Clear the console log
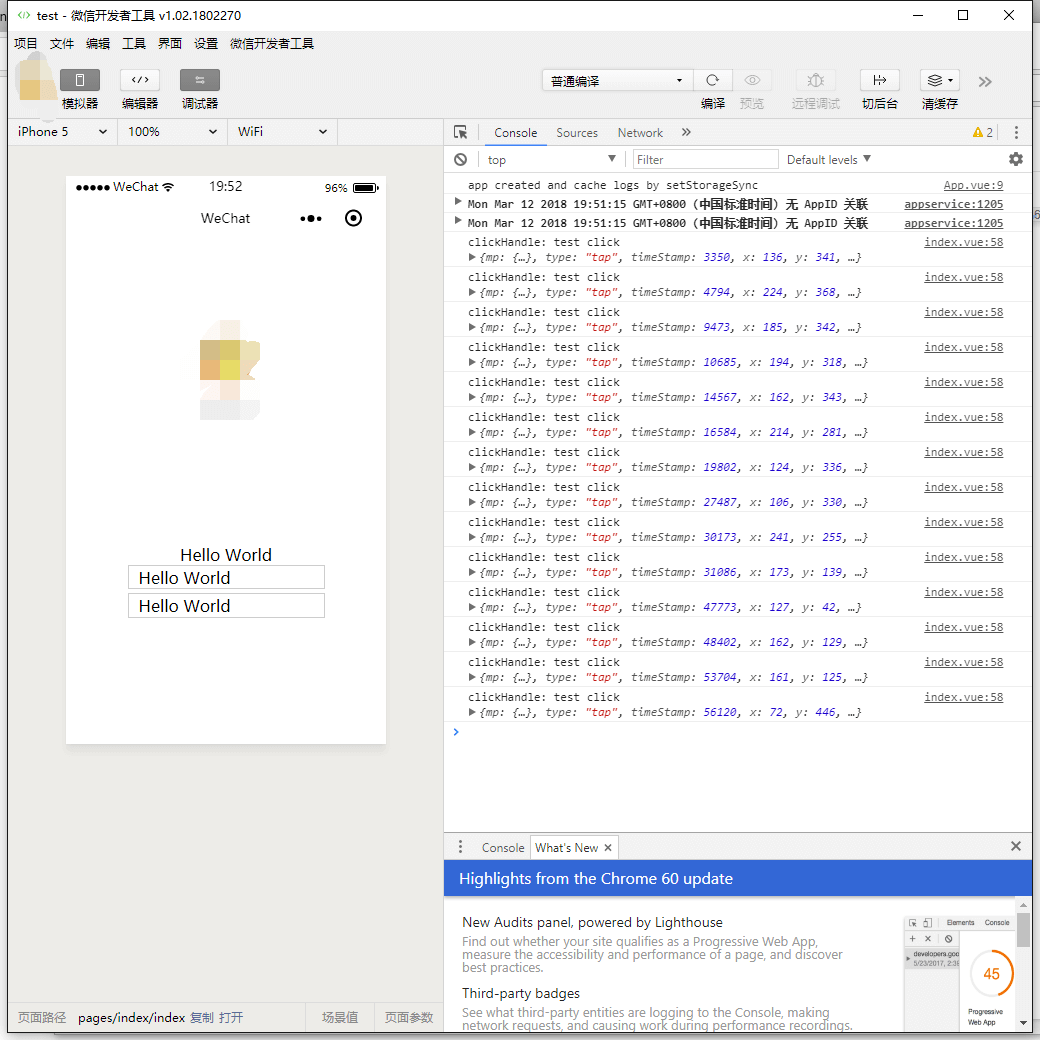The height and width of the screenshot is (1040, 1040). click(x=460, y=160)
